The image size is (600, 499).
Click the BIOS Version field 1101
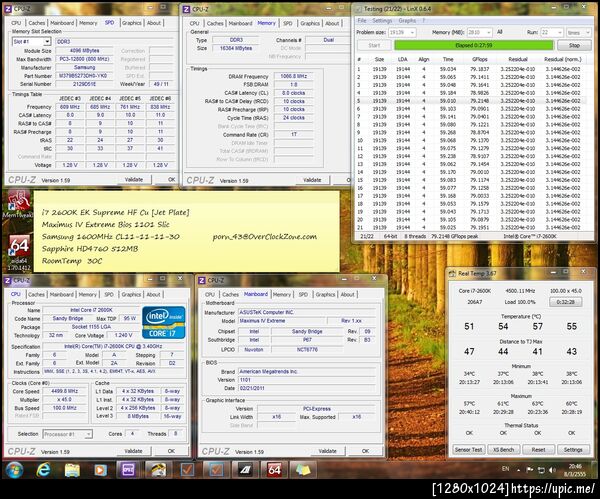307,380
